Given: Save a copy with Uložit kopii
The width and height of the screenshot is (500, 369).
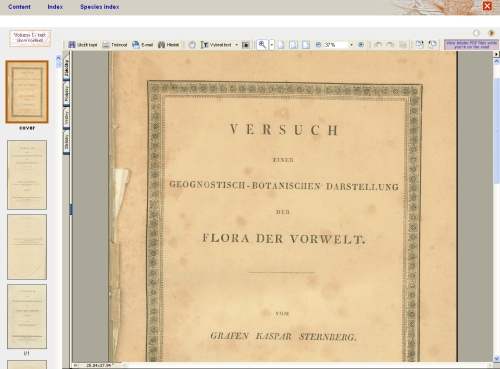Looking at the screenshot, I should pyautogui.click(x=83, y=45).
